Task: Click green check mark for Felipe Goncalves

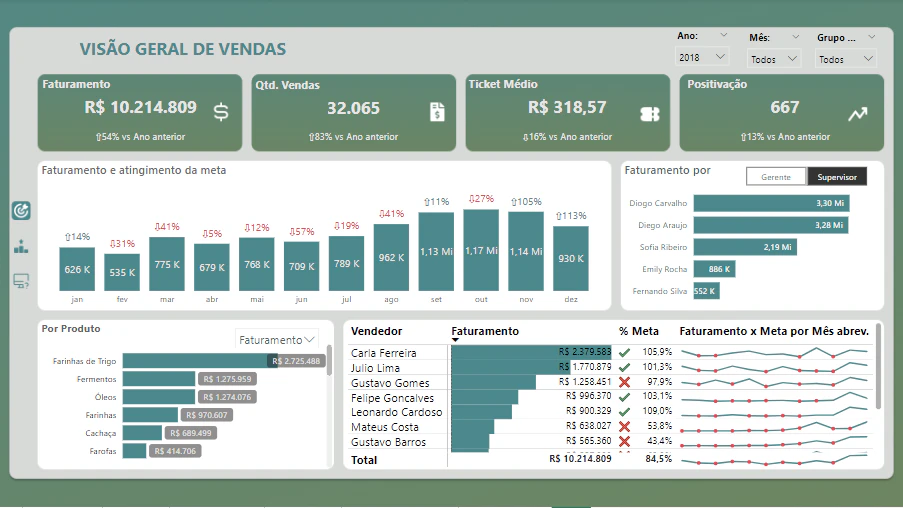Action: pos(624,397)
